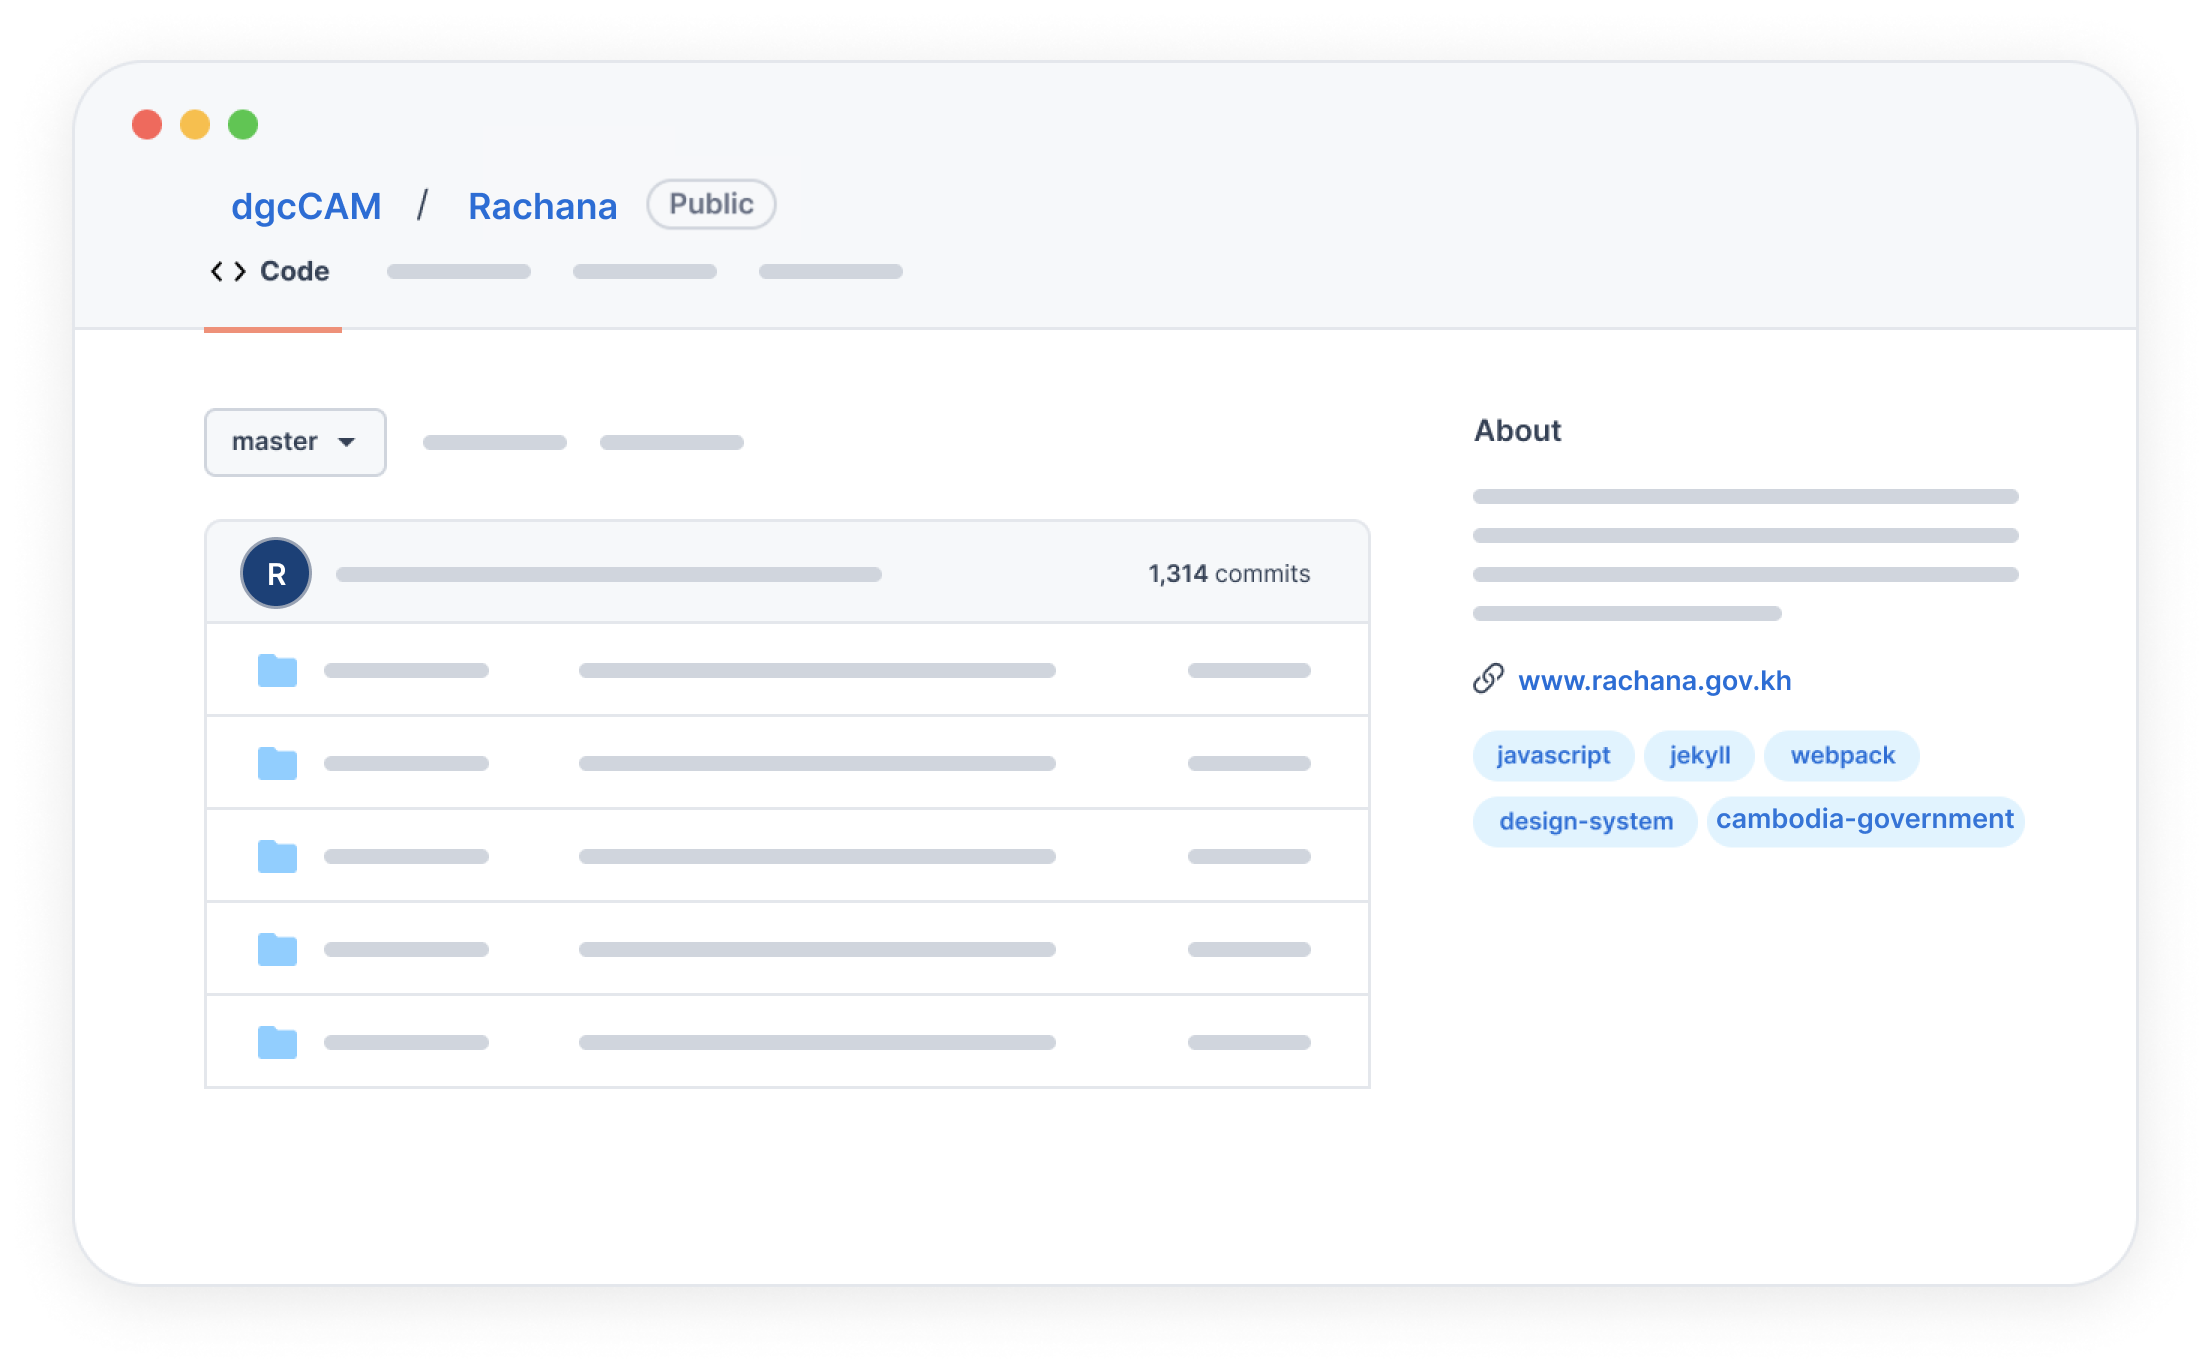
Task: Open the dgcCAM organization link
Action: [306, 206]
